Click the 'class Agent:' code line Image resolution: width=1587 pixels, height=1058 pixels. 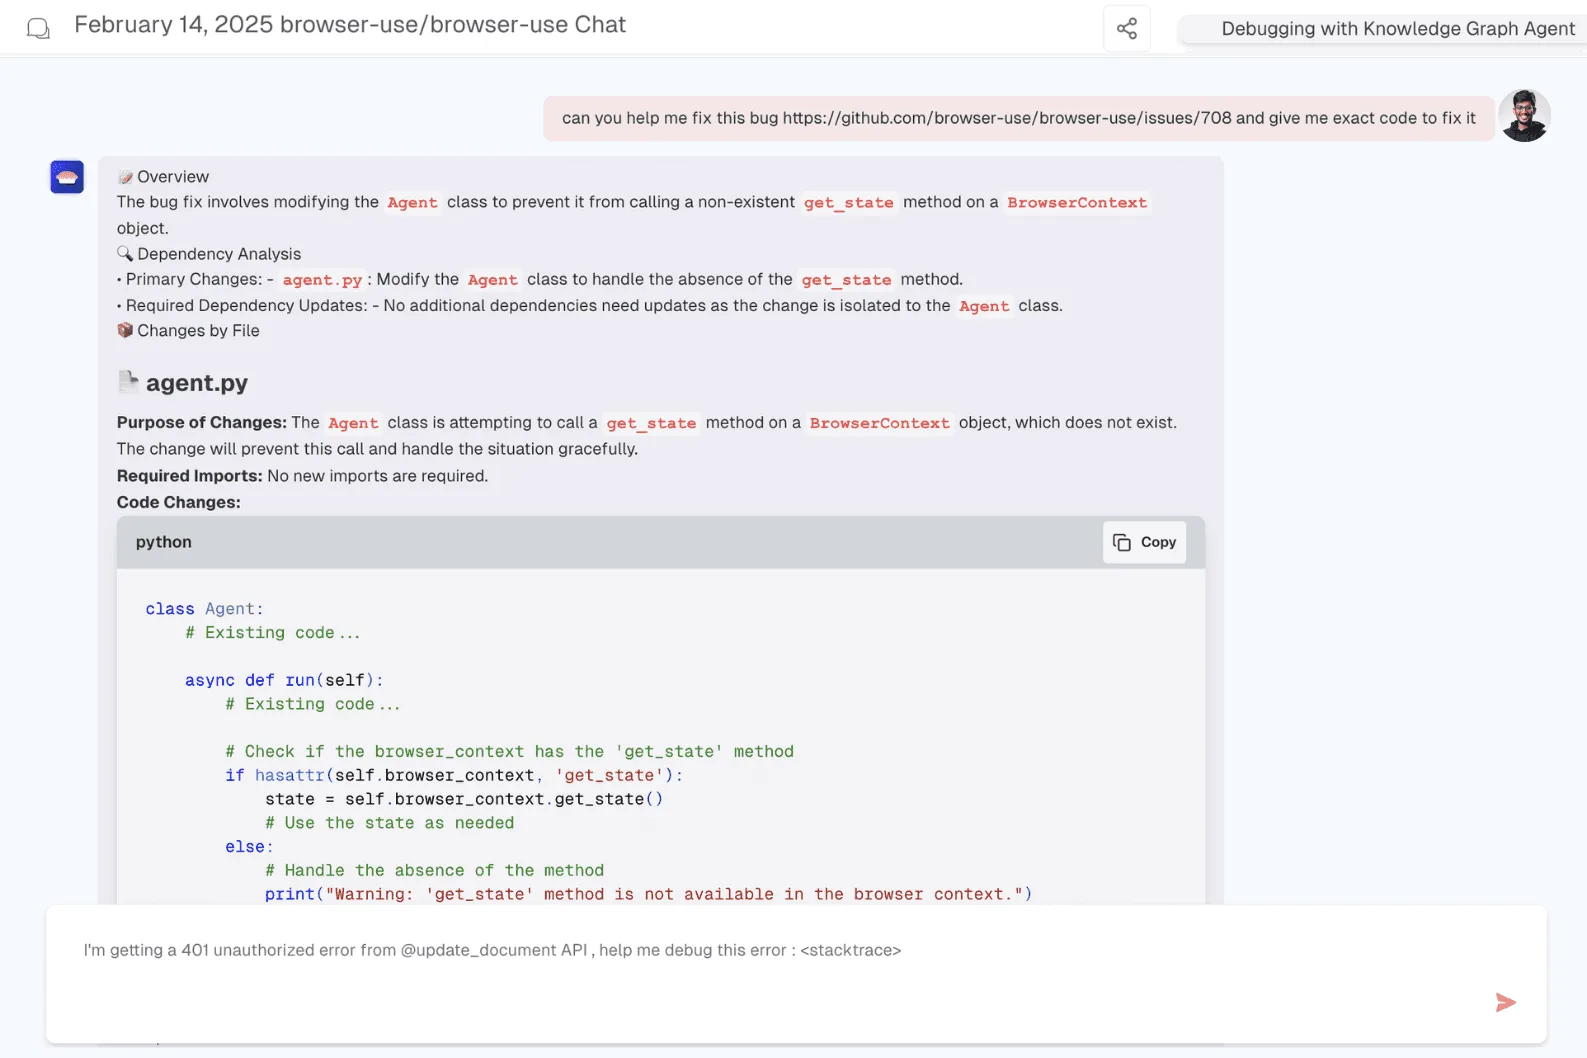pos(204,609)
